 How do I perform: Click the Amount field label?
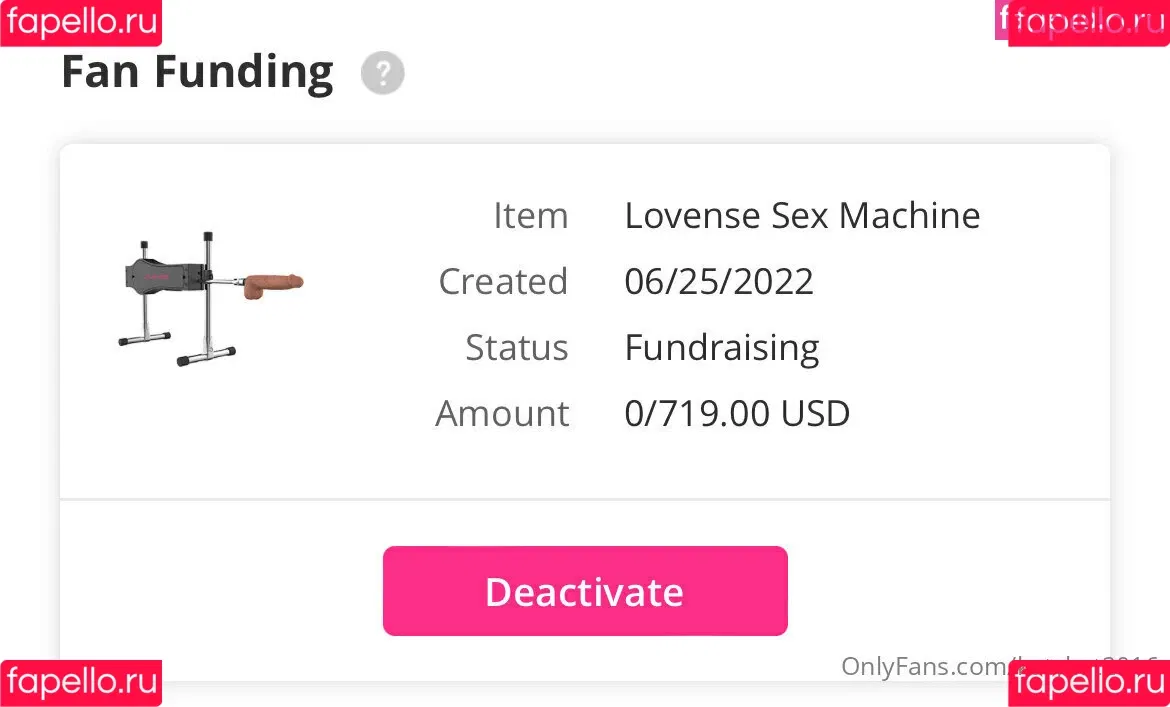[502, 414]
